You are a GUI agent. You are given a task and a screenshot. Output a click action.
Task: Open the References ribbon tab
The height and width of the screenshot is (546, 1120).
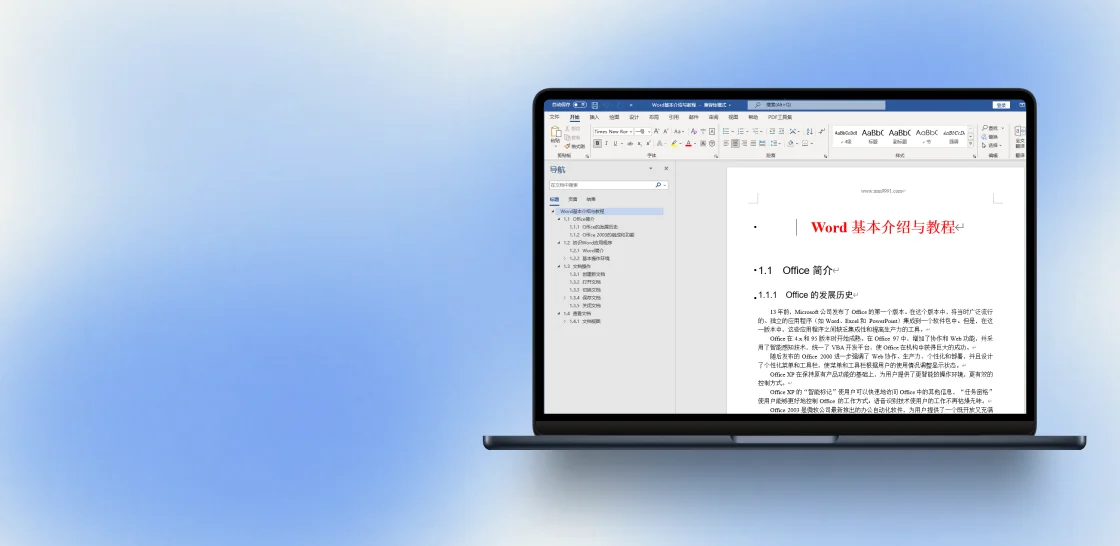coord(674,116)
